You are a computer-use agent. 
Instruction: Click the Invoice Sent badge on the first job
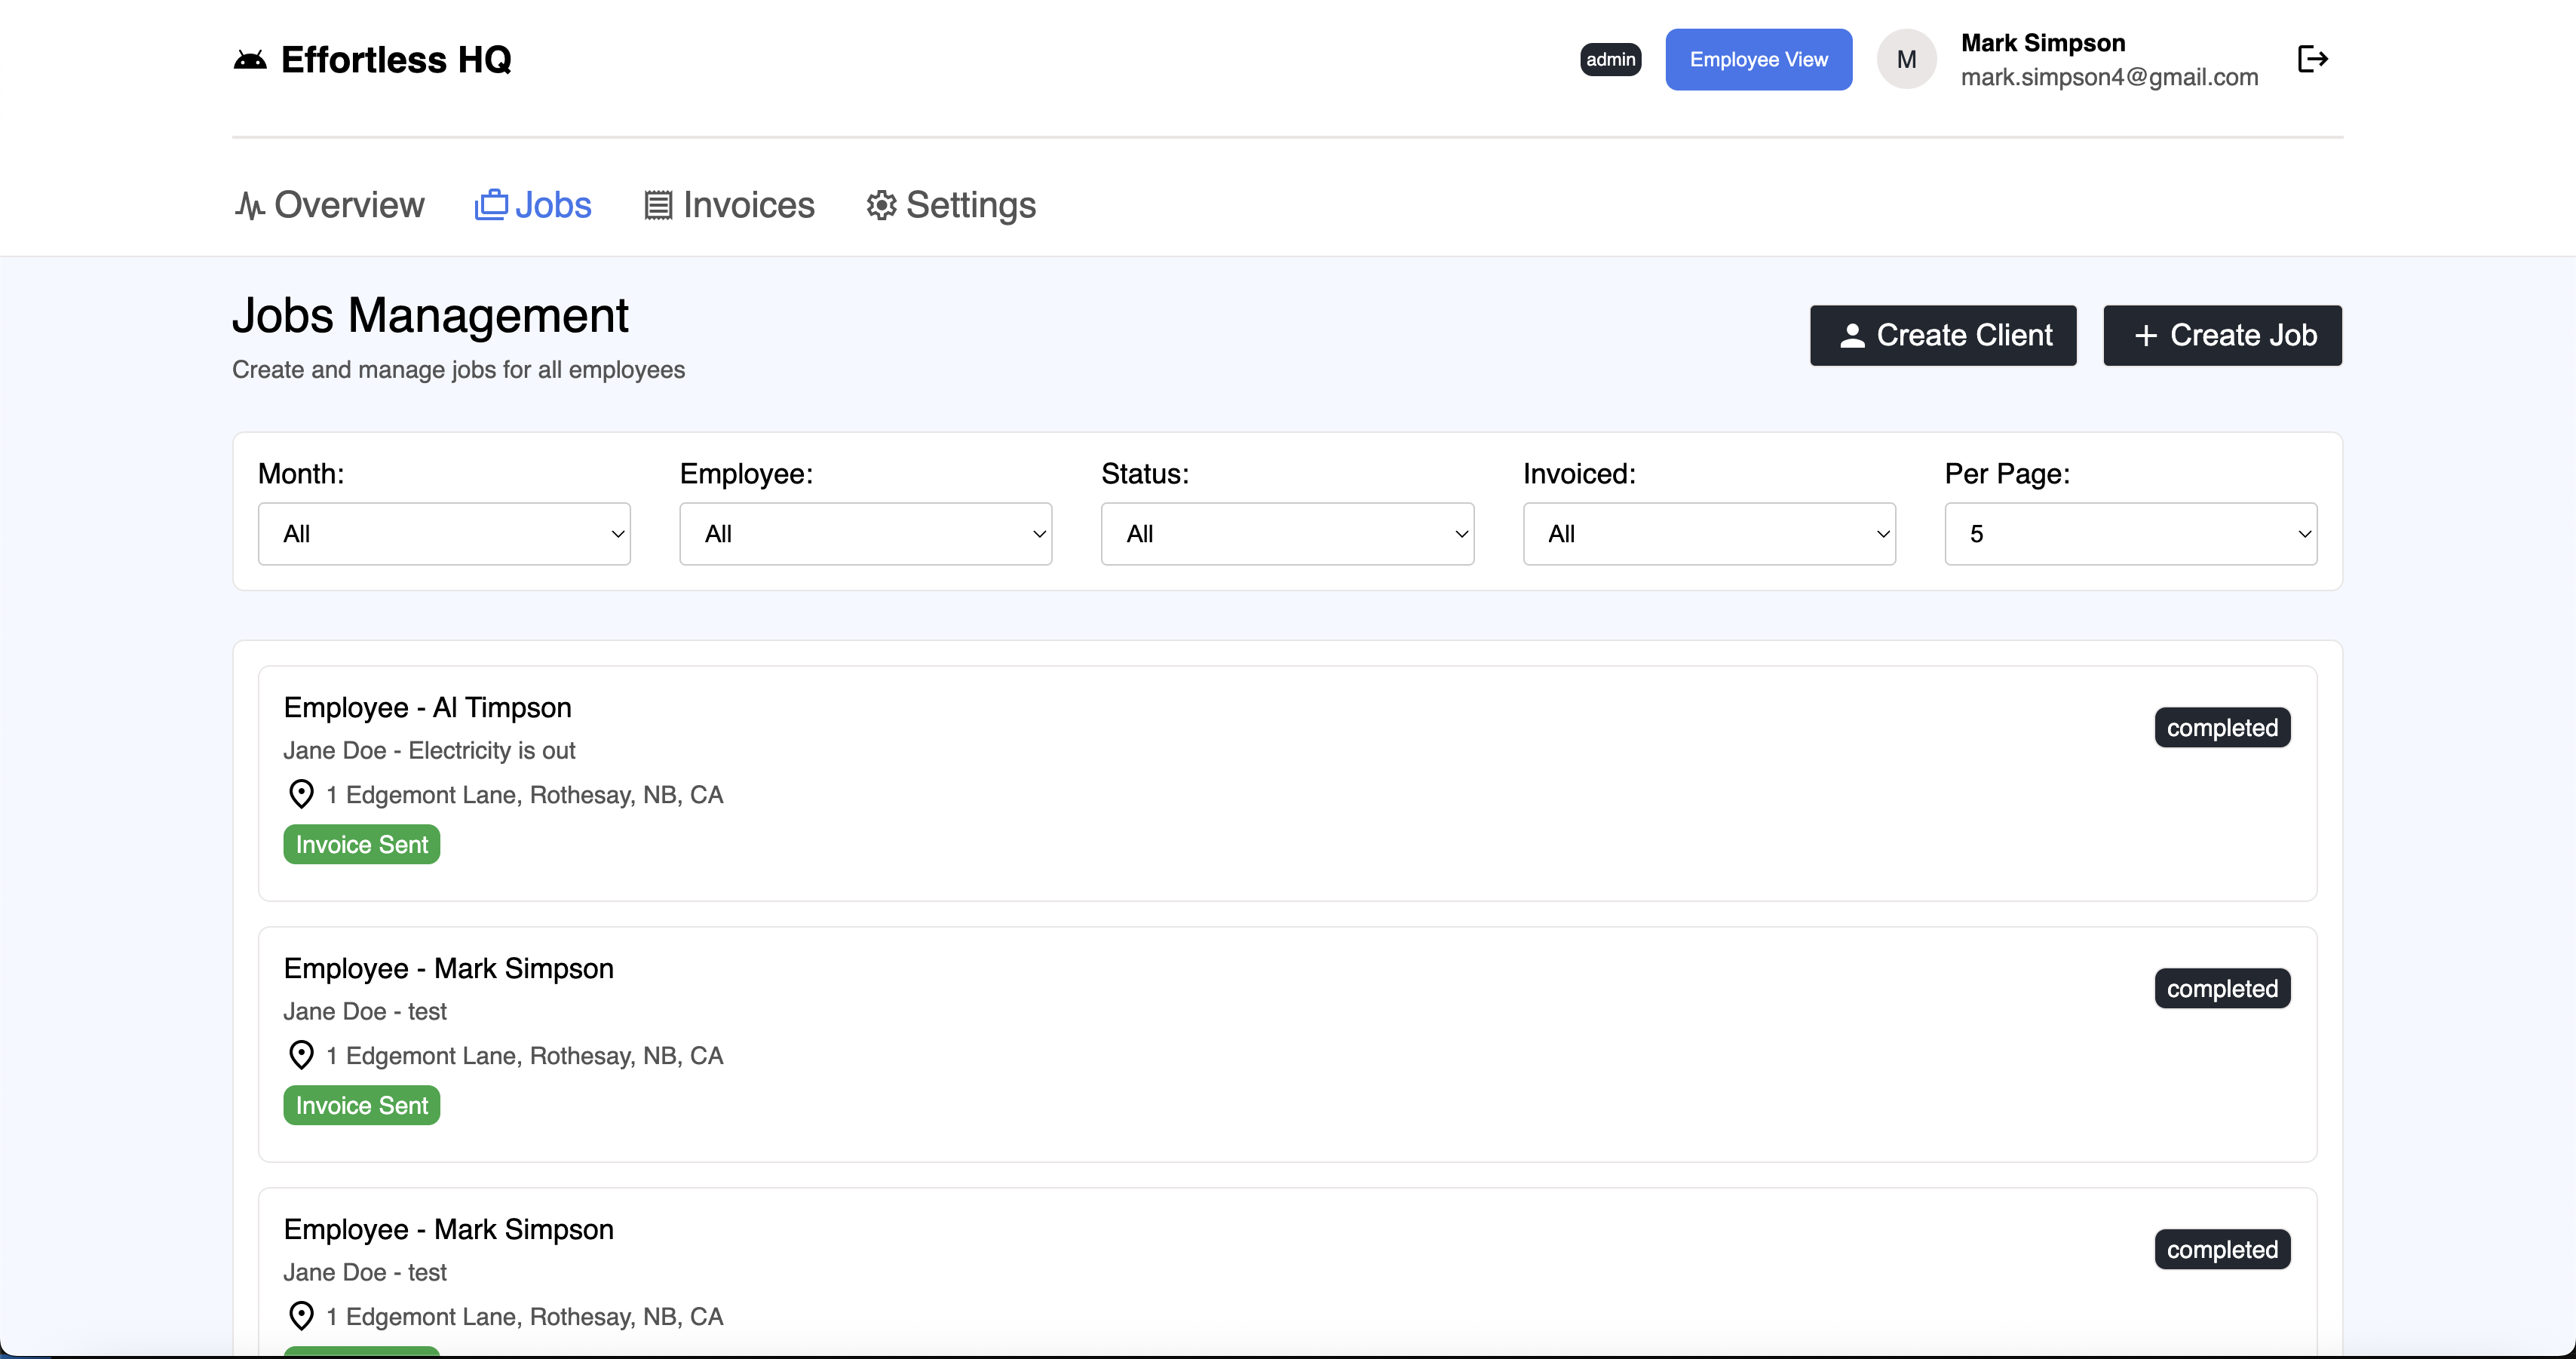[361, 844]
